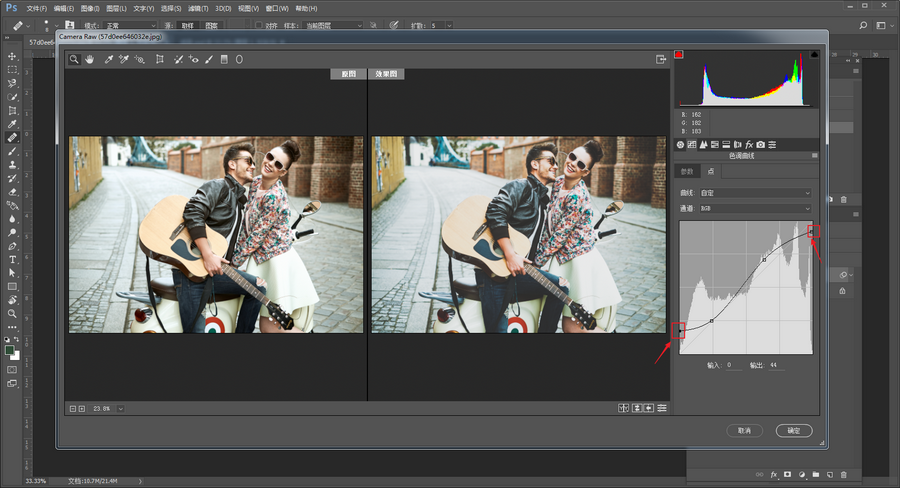This screenshot has height=488, width=900.
Task: Select the Zoom tool in Camera Raw
Action: coord(74,60)
